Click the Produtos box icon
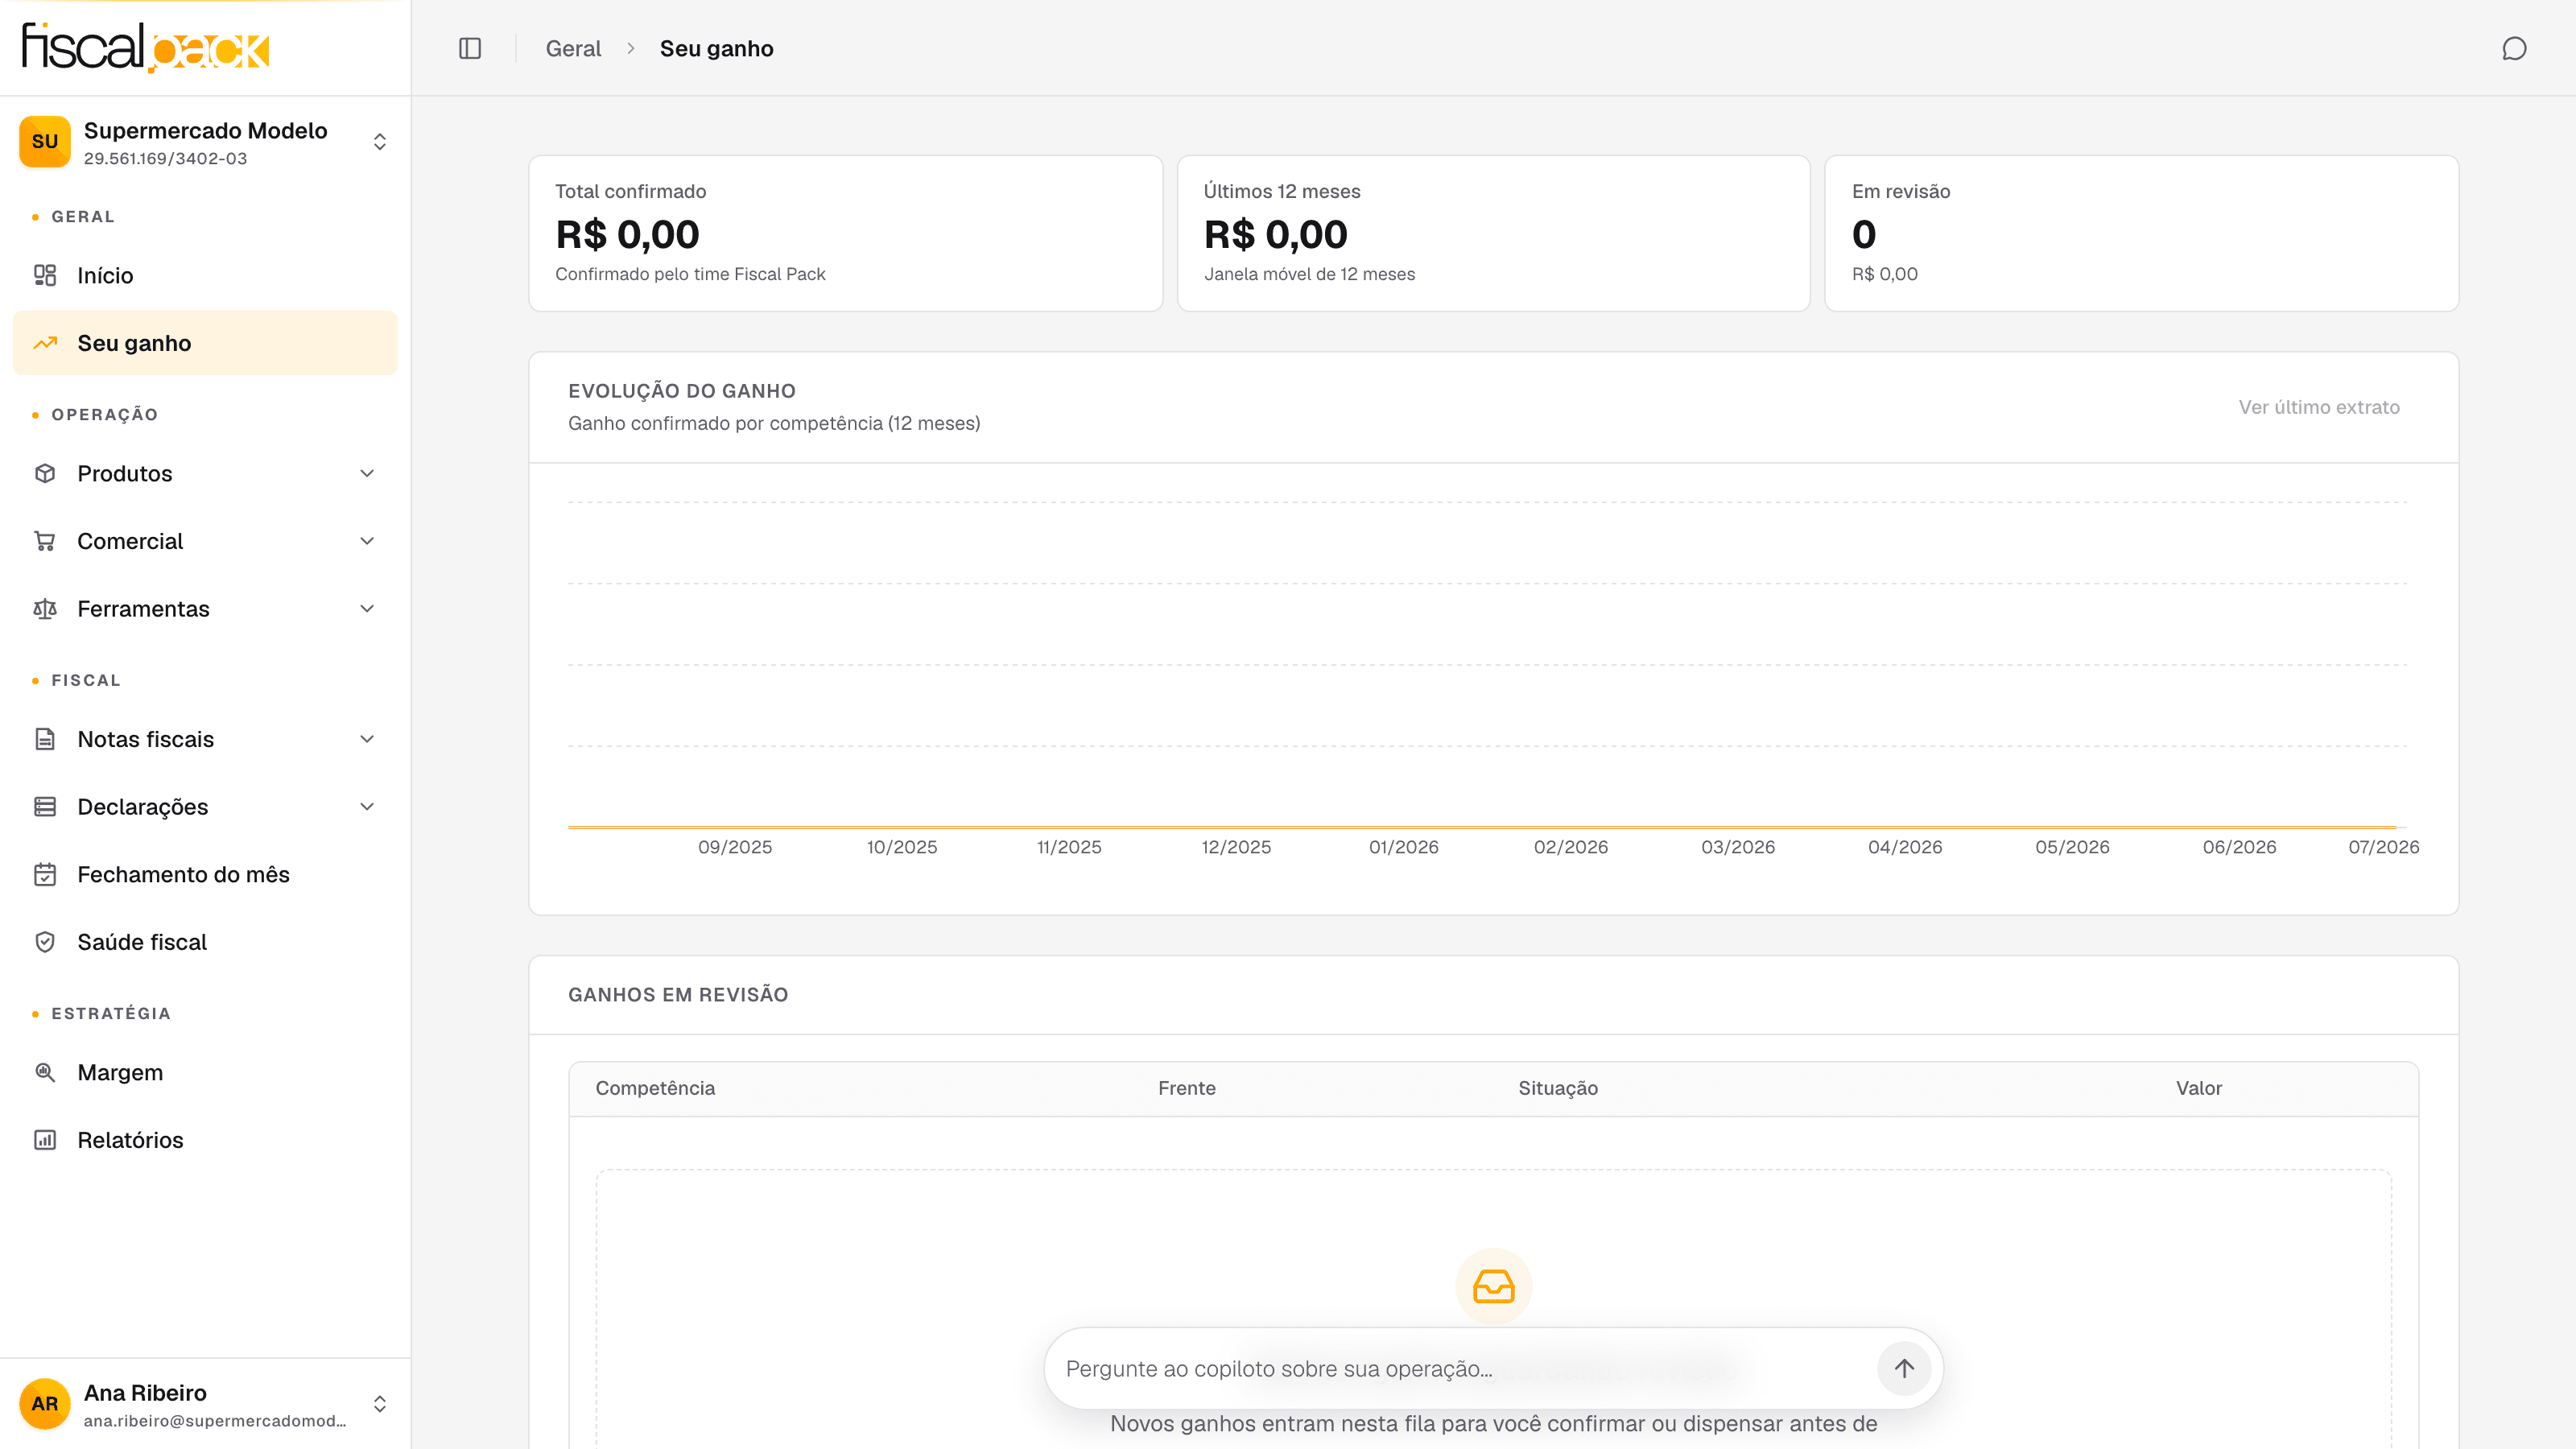Viewport: 2576px width, 1449px height. pos(45,473)
